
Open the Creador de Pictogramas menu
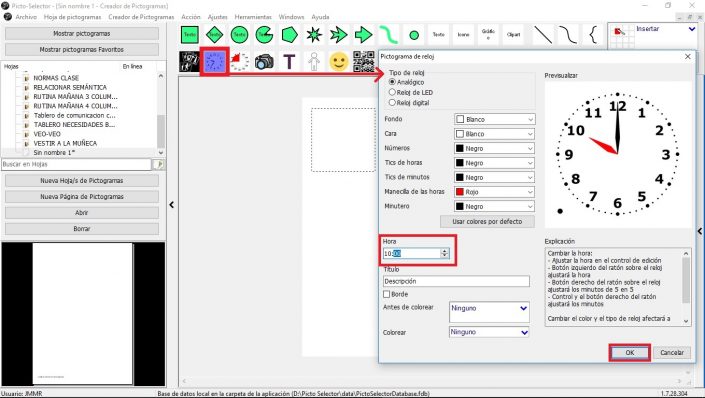[x=141, y=17]
